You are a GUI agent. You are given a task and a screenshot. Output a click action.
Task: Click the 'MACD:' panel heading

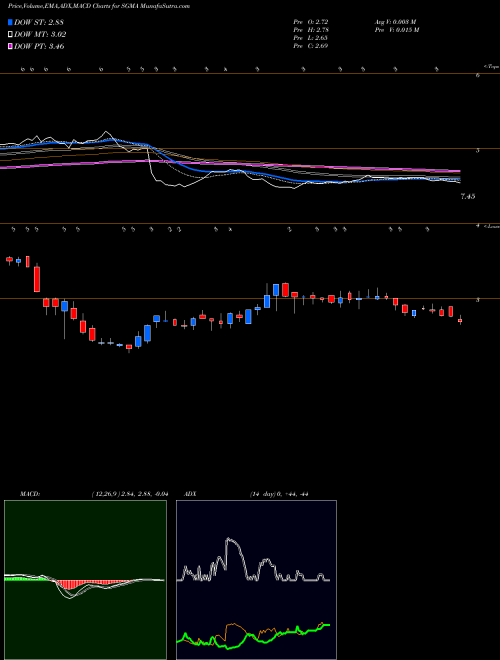(x=29, y=494)
